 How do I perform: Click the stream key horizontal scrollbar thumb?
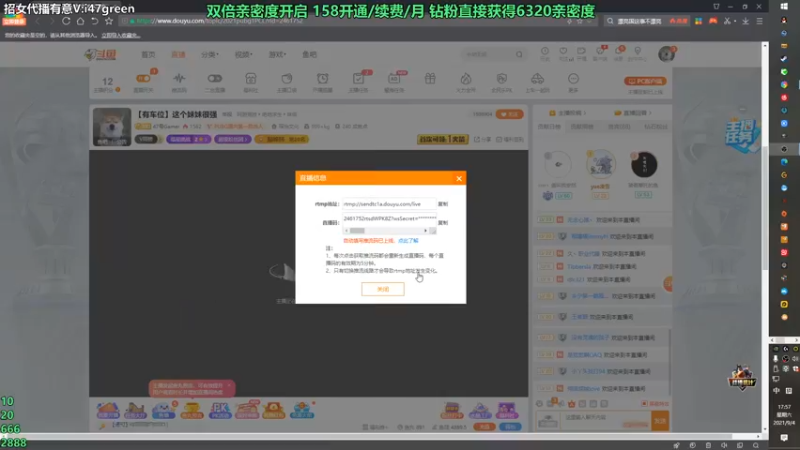(357, 231)
